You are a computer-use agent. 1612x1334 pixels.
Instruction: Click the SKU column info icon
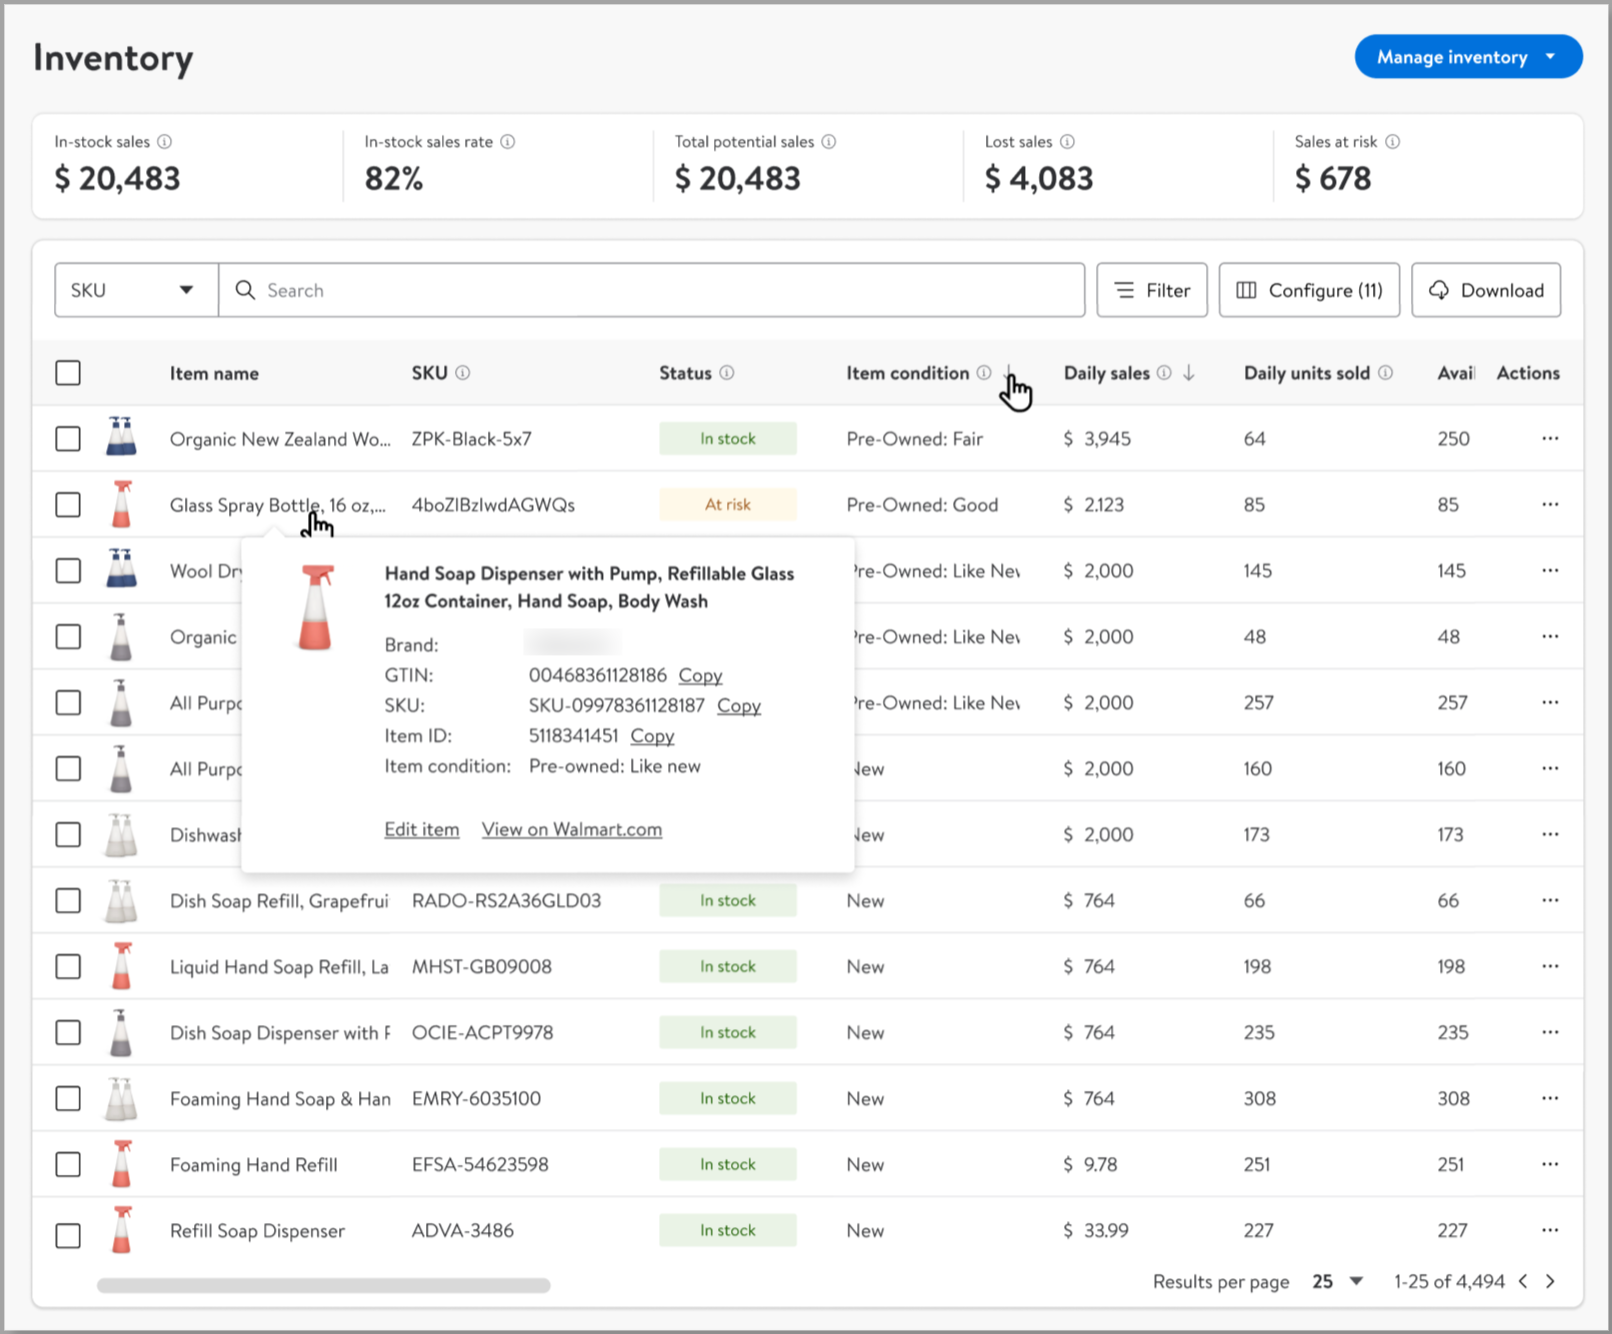463,373
